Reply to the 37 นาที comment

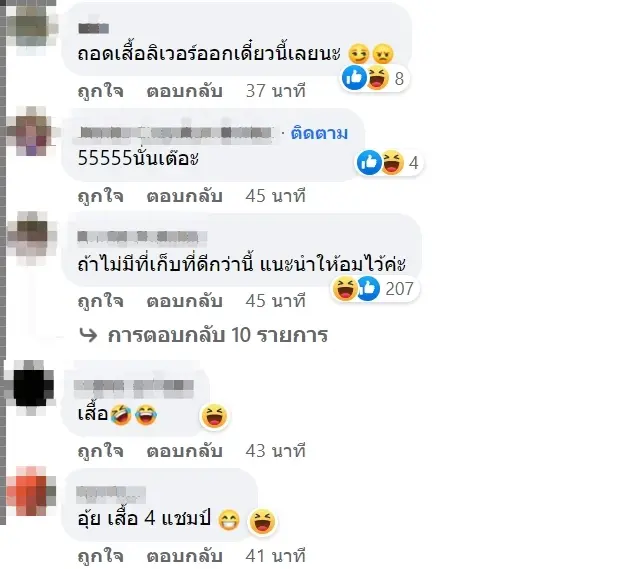184,91
